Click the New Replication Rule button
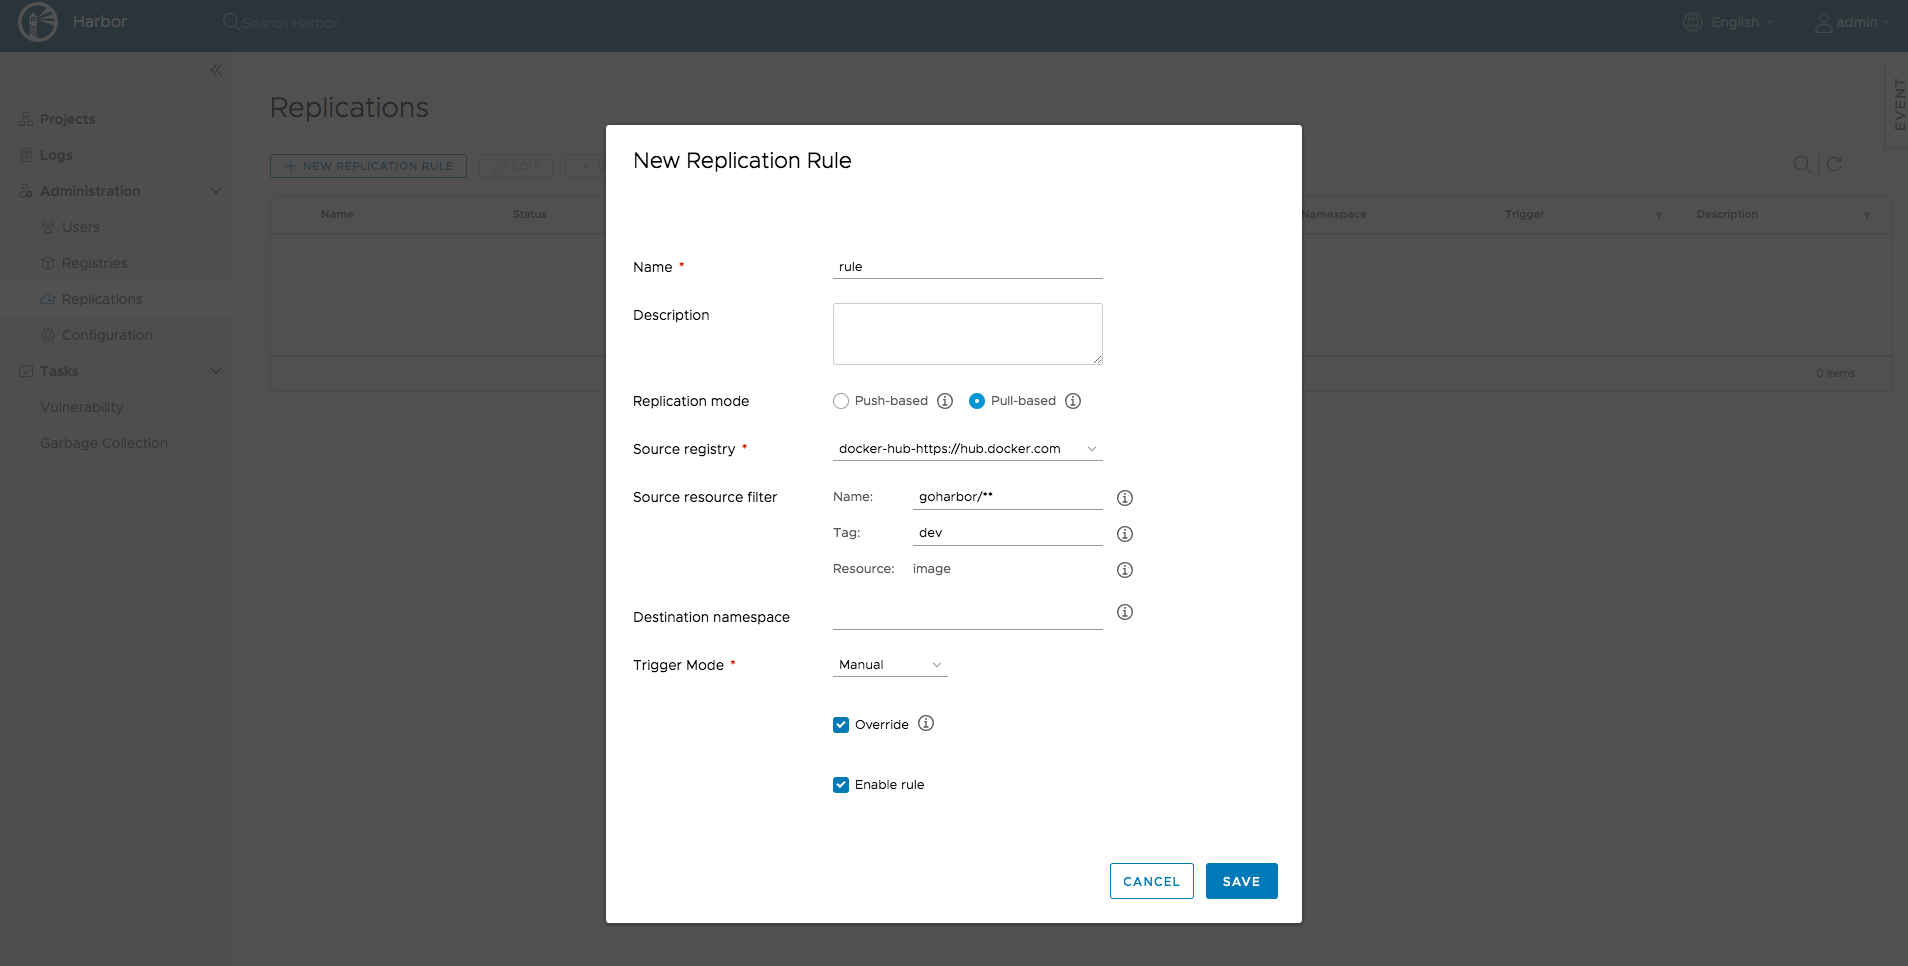Viewport: 1908px width, 966px height. 368,166
